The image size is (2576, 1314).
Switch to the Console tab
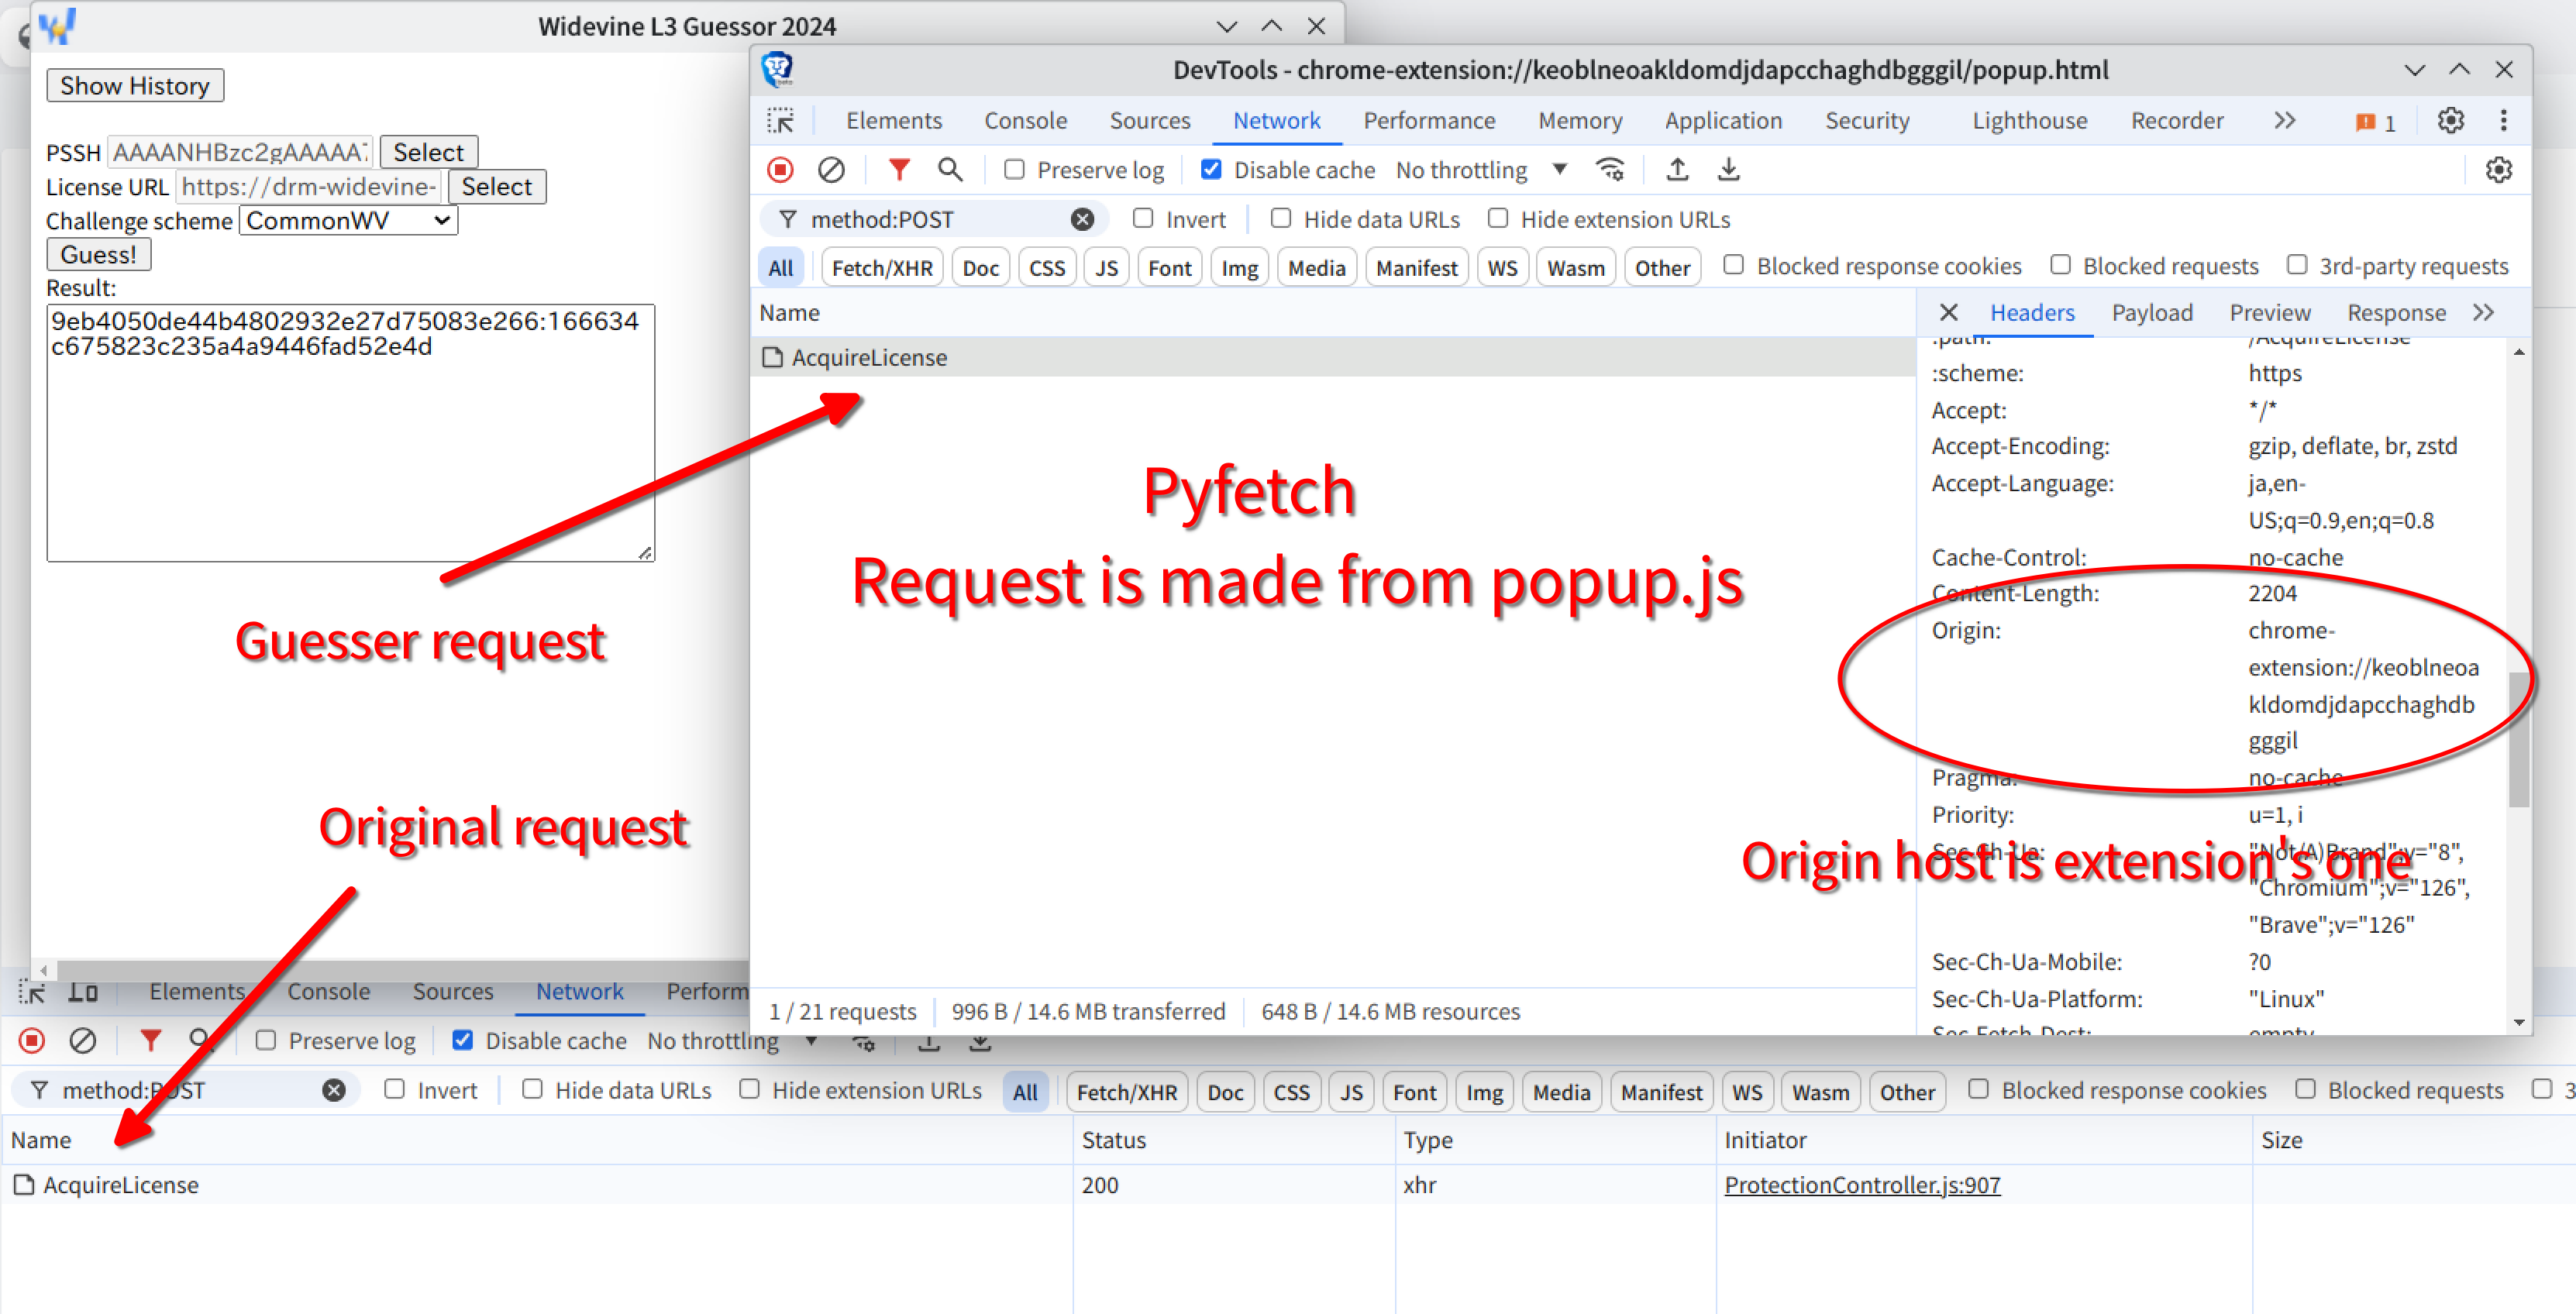pyautogui.click(x=1025, y=121)
